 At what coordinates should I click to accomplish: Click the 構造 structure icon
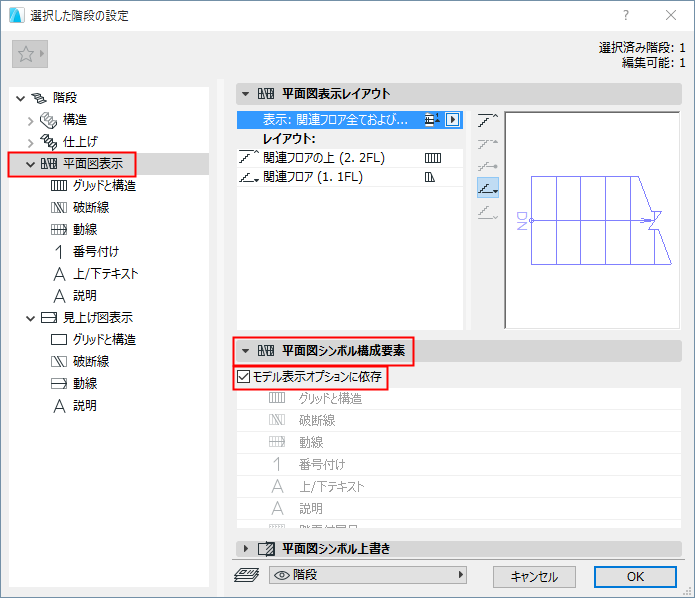pyautogui.click(x=48, y=120)
